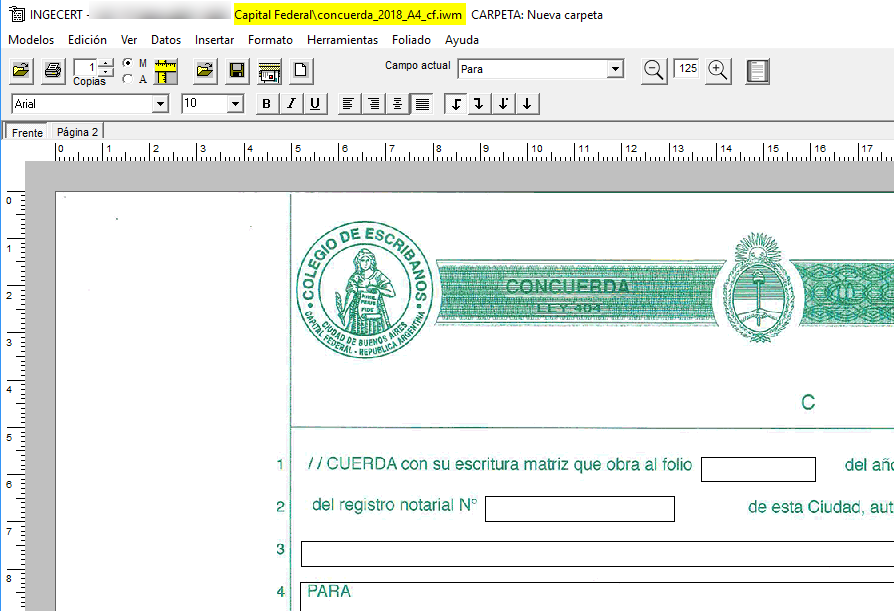Open the Arial font dropdown

pyautogui.click(x=161, y=104)
